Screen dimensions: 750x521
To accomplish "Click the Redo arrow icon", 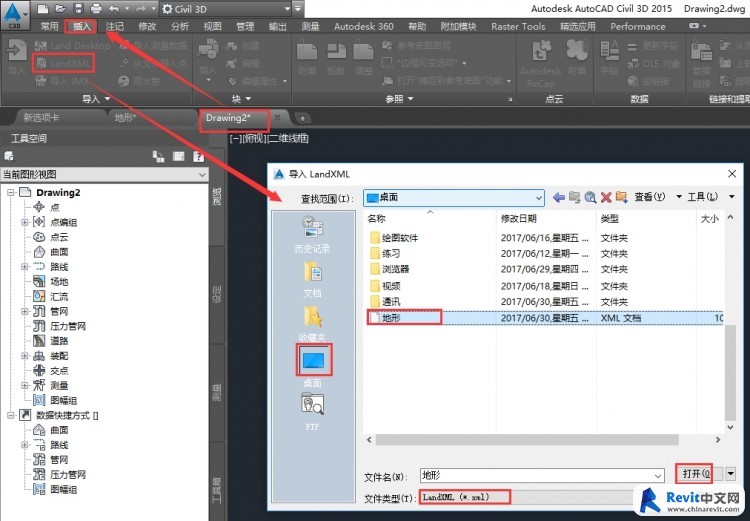I will [x=141, y=9].
